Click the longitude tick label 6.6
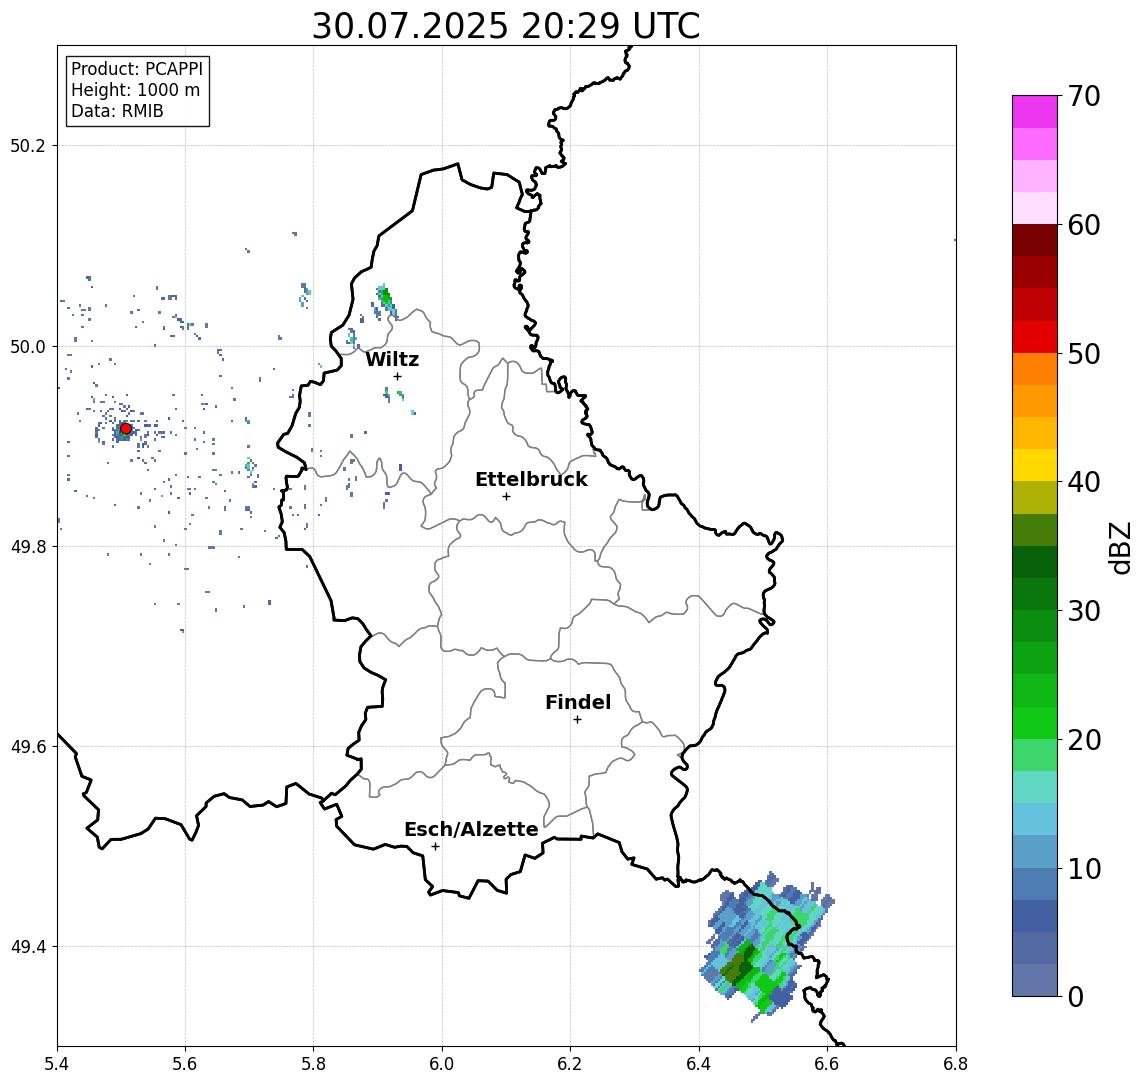This screenshot has width=1145, height=1084. [x=827, y=1063]
